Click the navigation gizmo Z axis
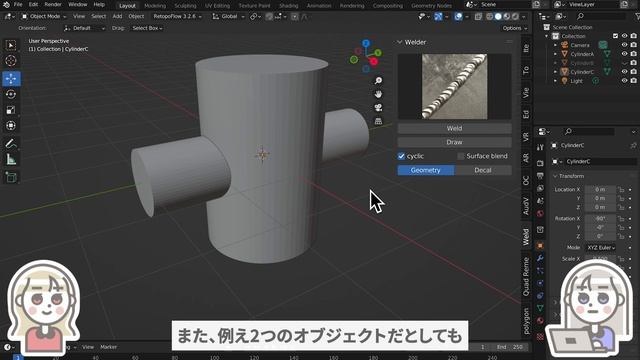Screen dimensions: 640x360 [366, 43]
